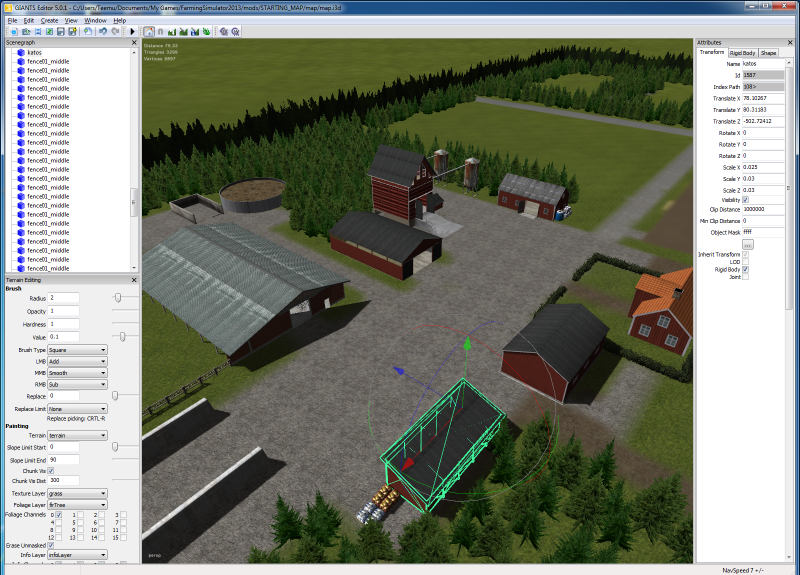This screenshot has width=800, height=575.
Task: Click the Translate X input field
Action: coord(763,98)
